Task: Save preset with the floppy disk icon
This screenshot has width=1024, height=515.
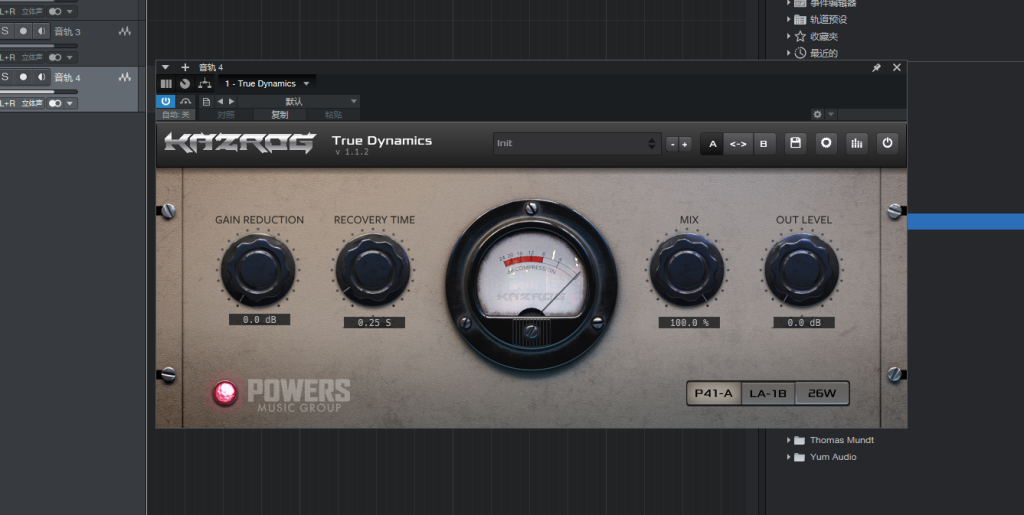Action: tap(795, 144)
